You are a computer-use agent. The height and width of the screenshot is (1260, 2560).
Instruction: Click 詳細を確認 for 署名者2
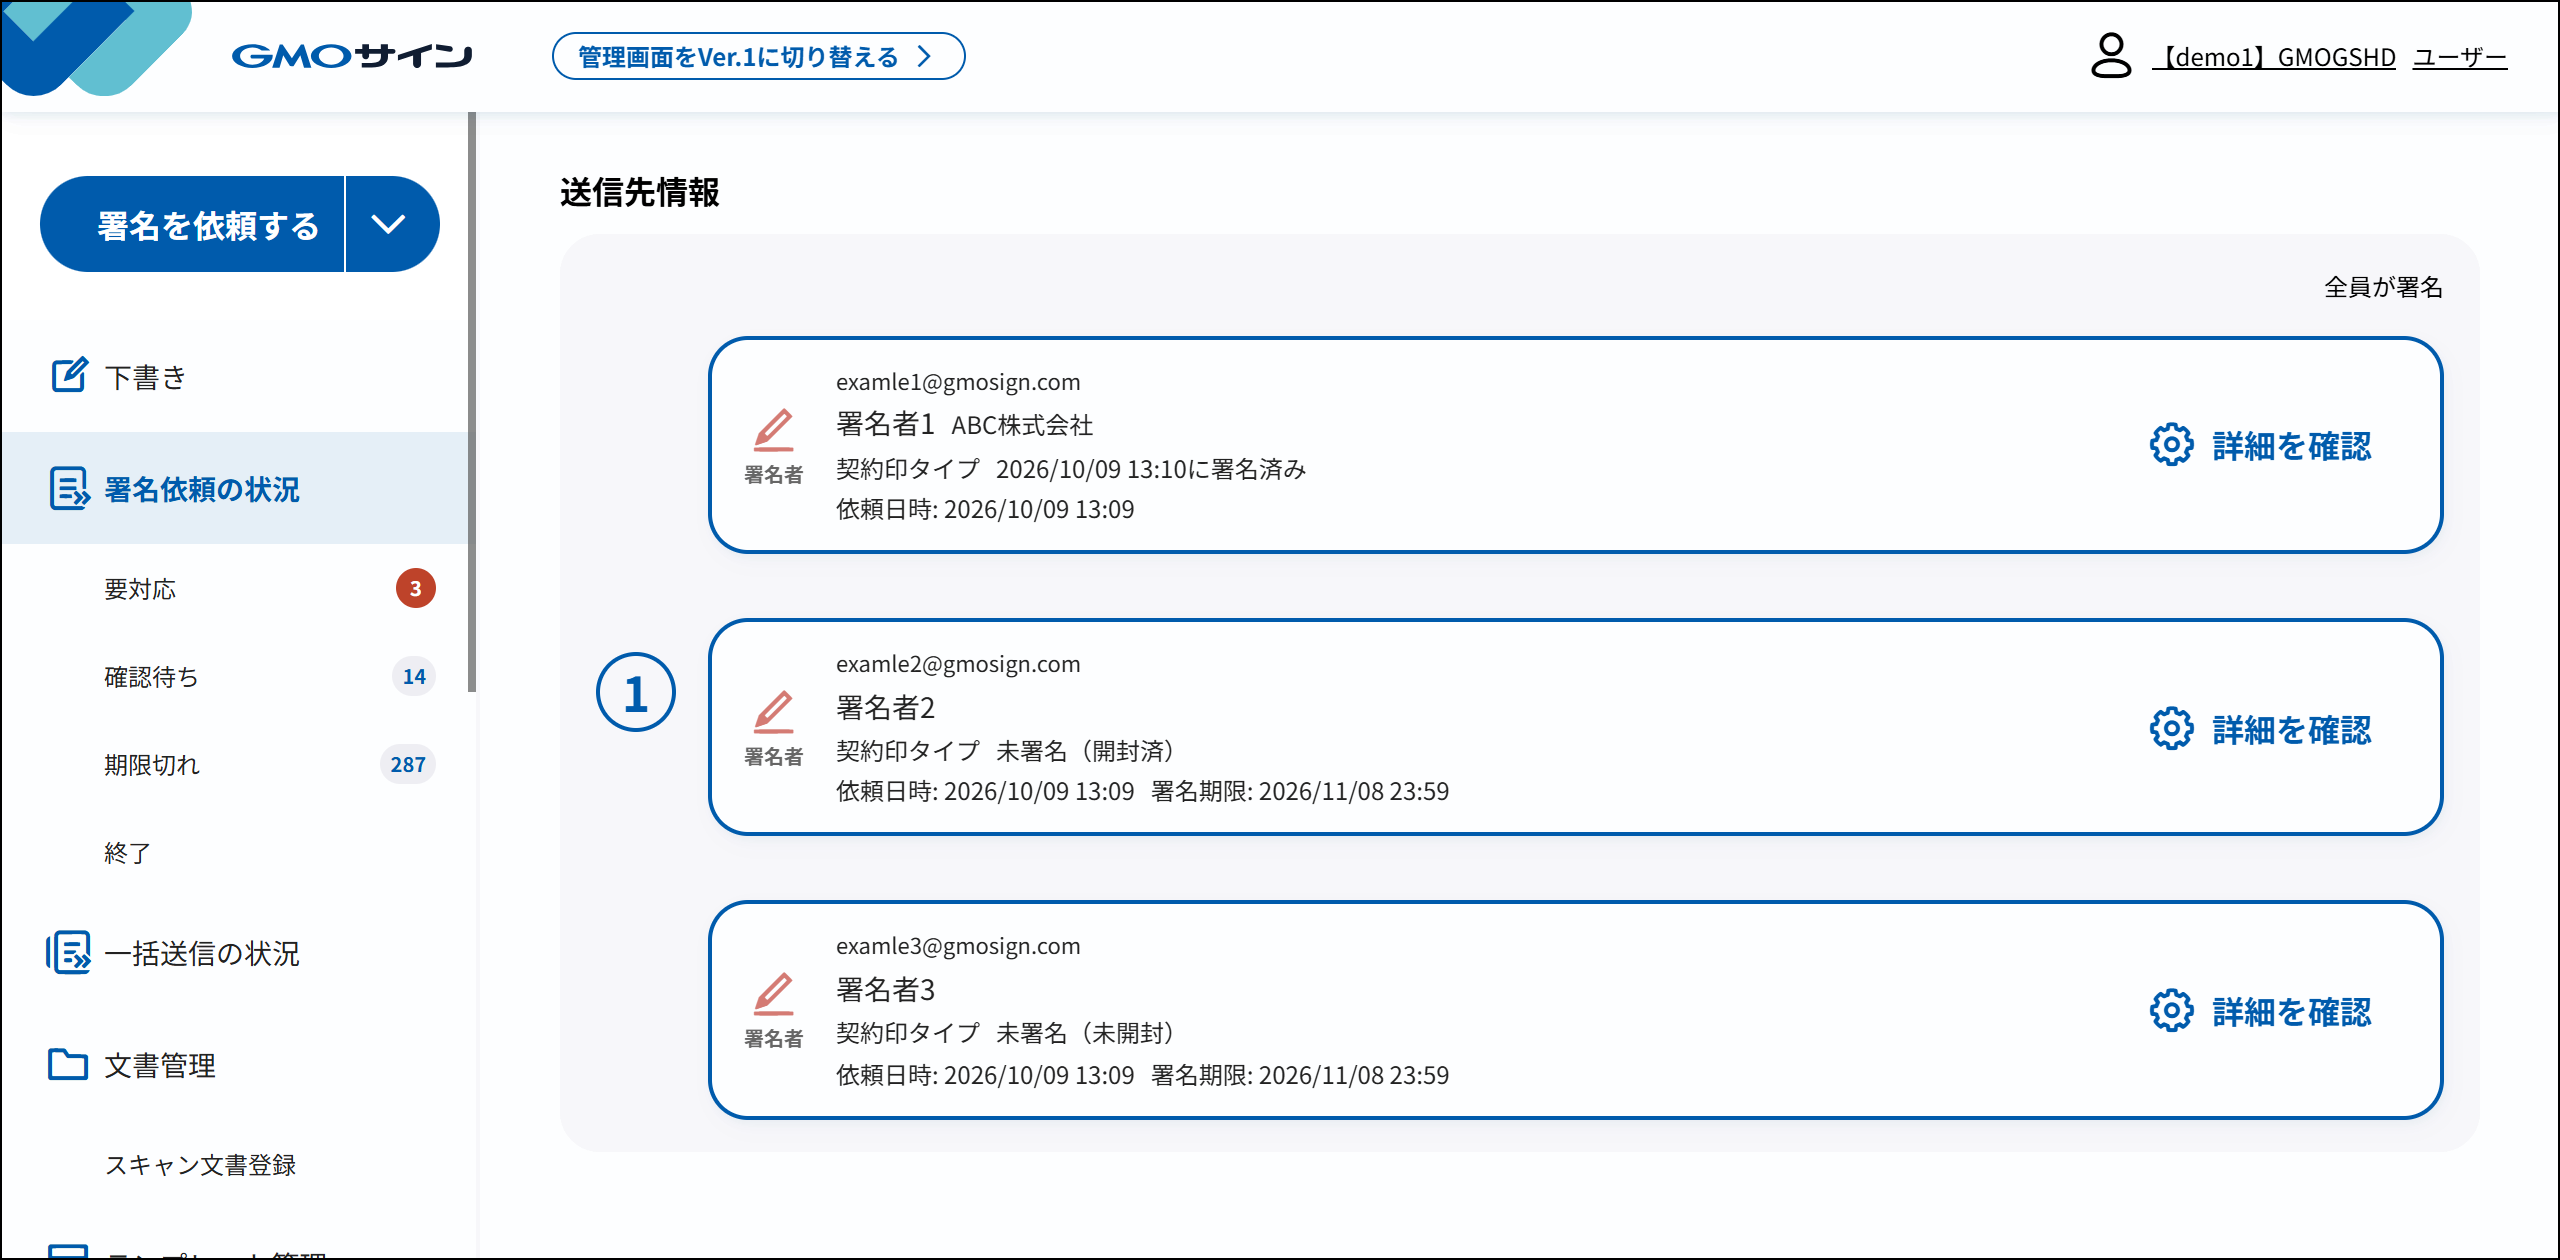click(2292, 730)
